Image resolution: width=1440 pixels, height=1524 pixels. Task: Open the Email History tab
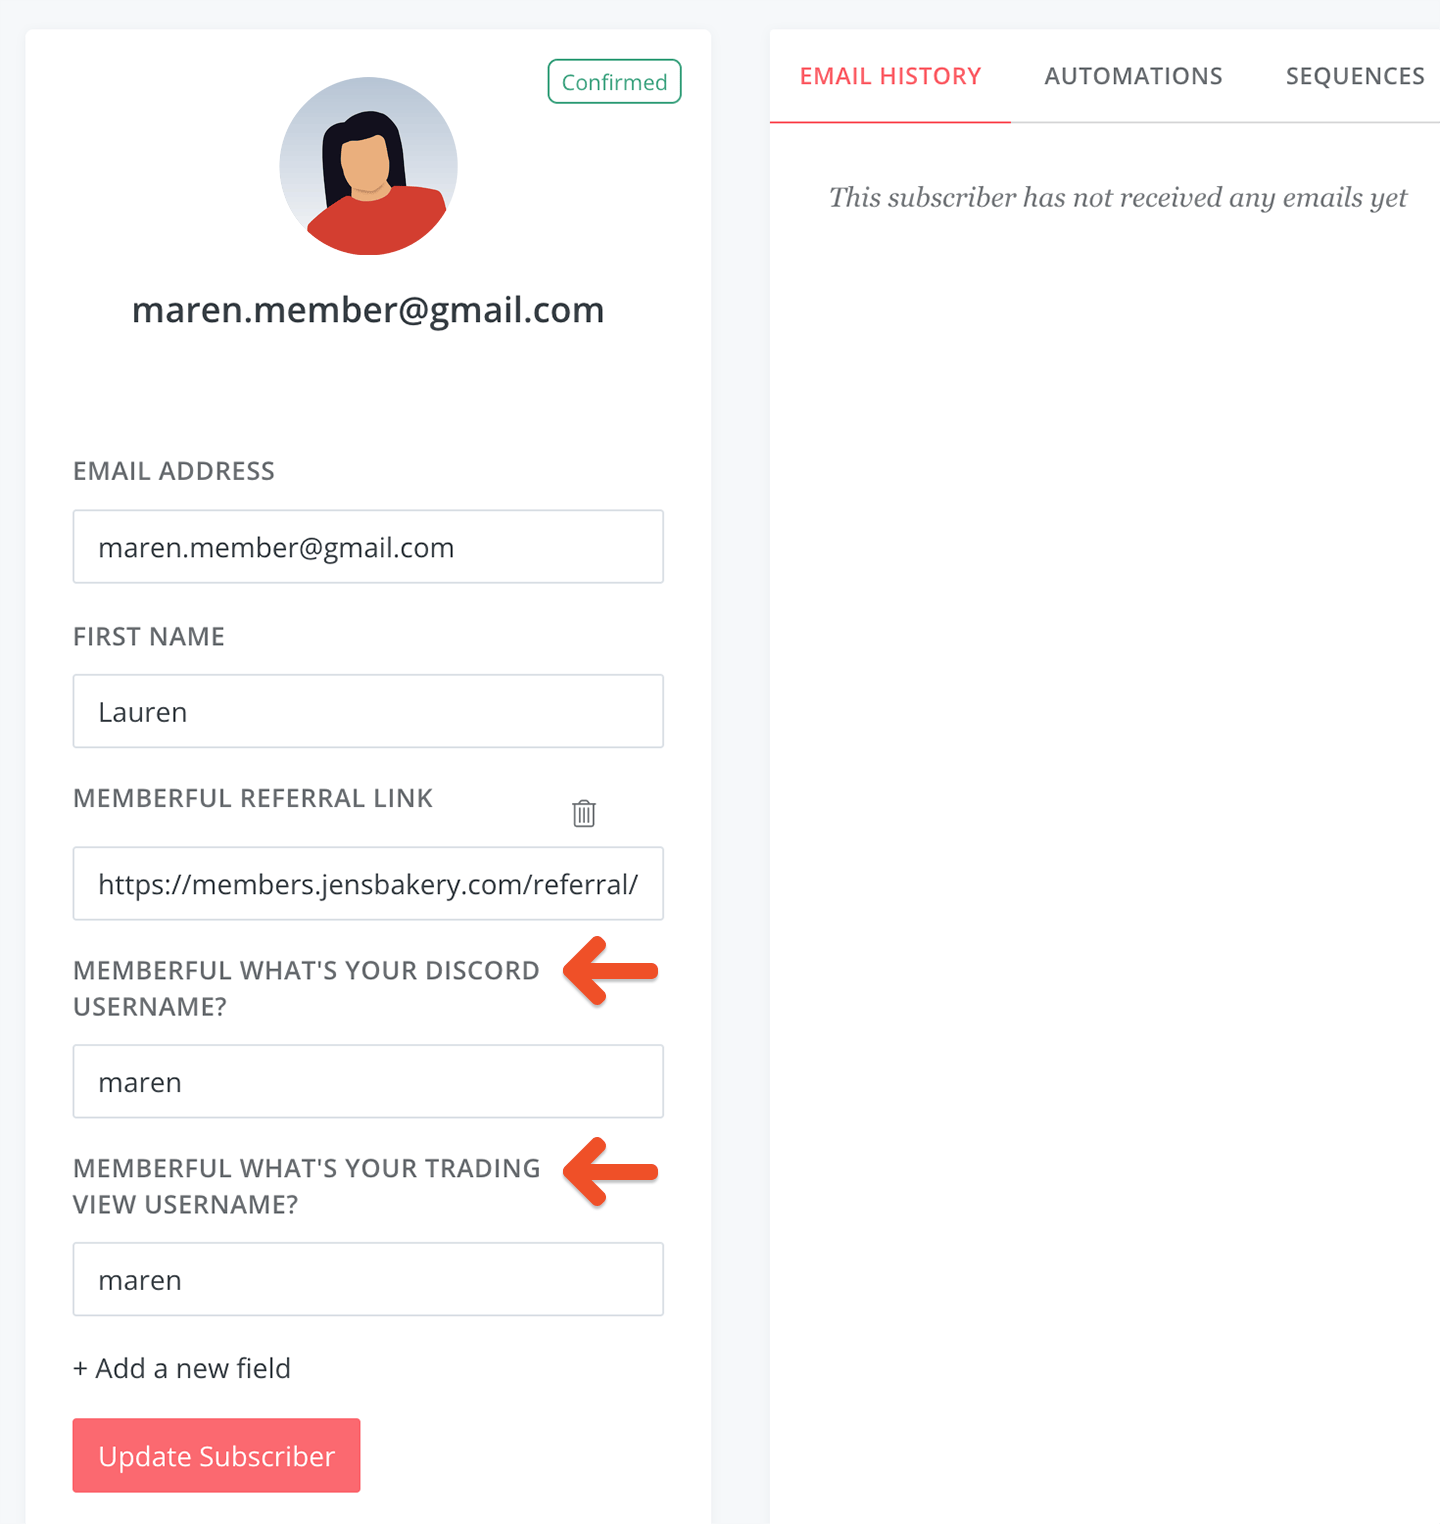[x=890, y=76]
